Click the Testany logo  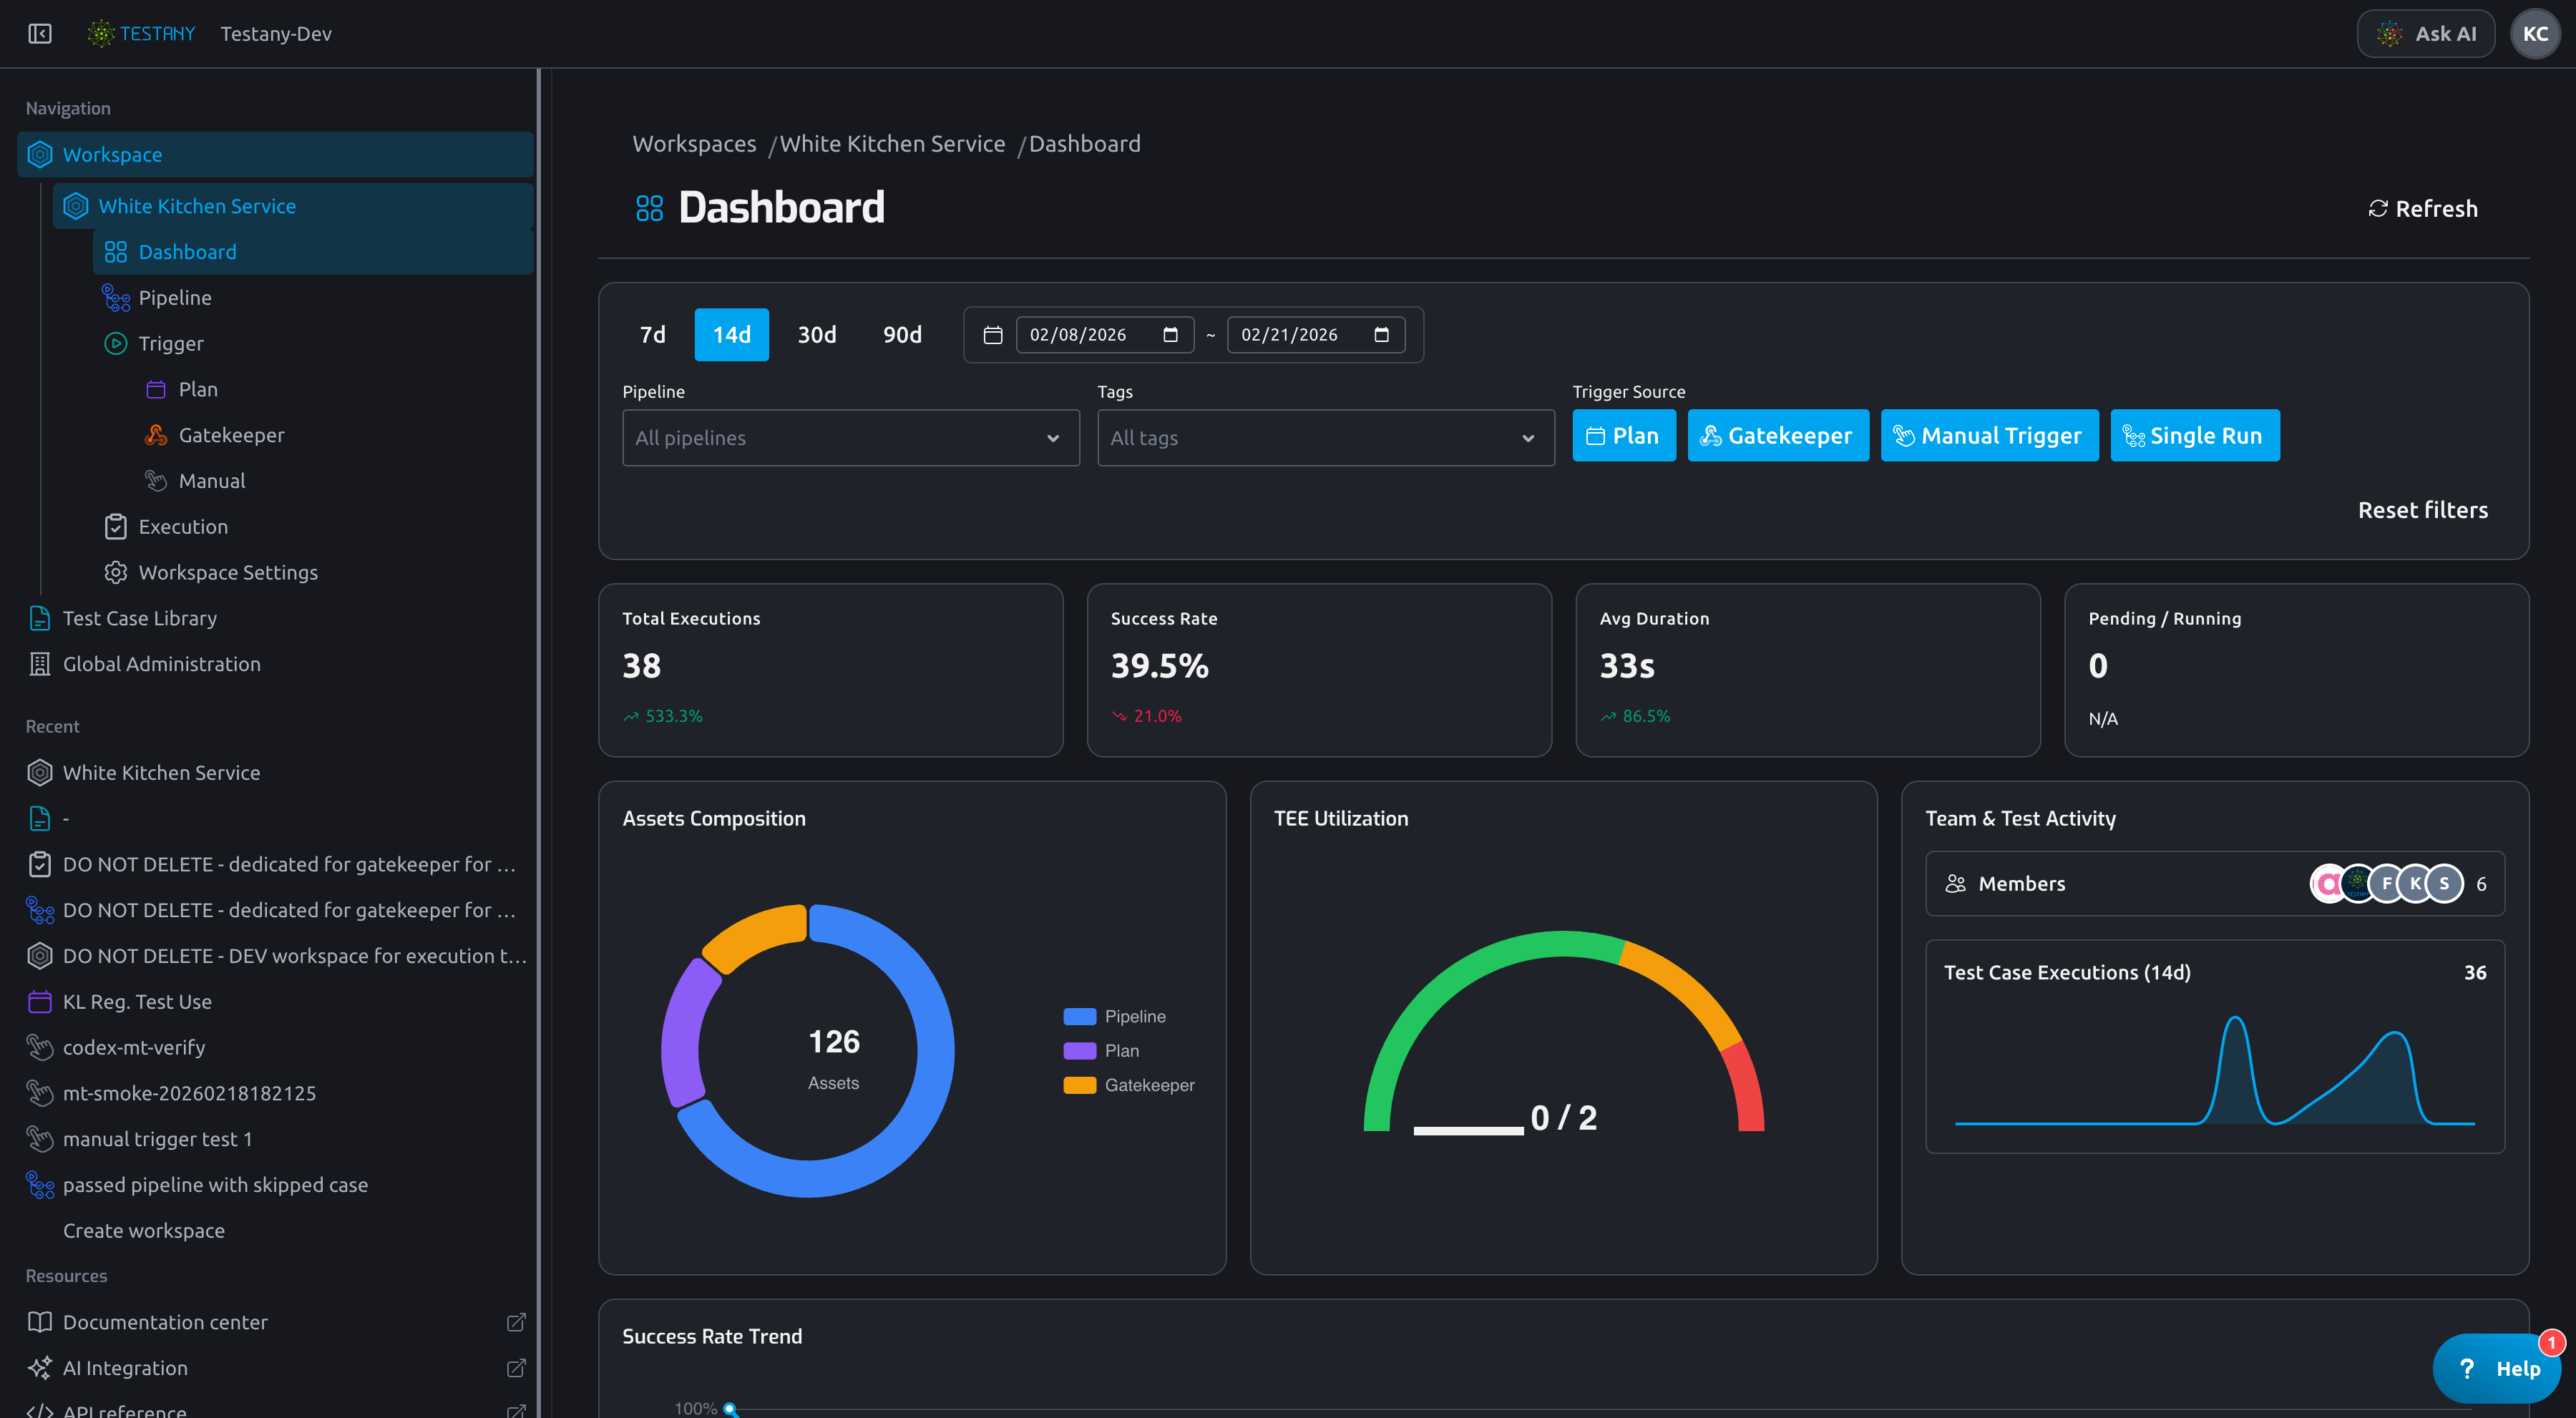pos(141,34)
